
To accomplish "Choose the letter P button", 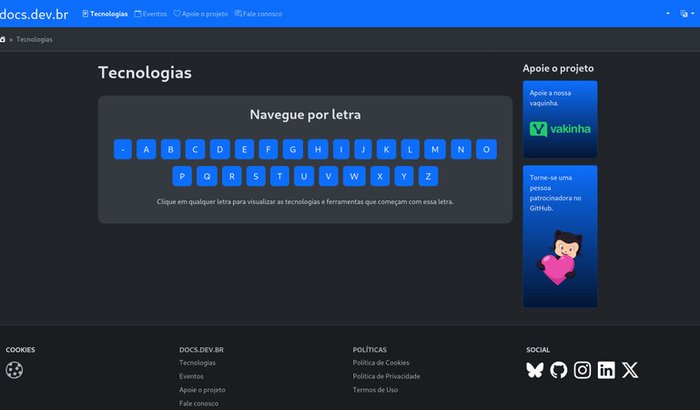I will (183, 177).
